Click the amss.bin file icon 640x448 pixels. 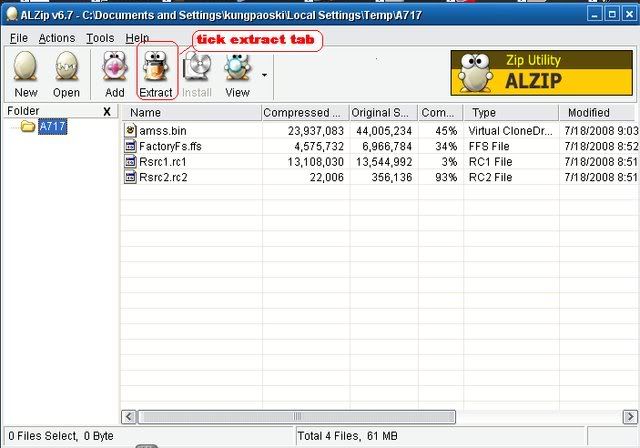[130, 131]
